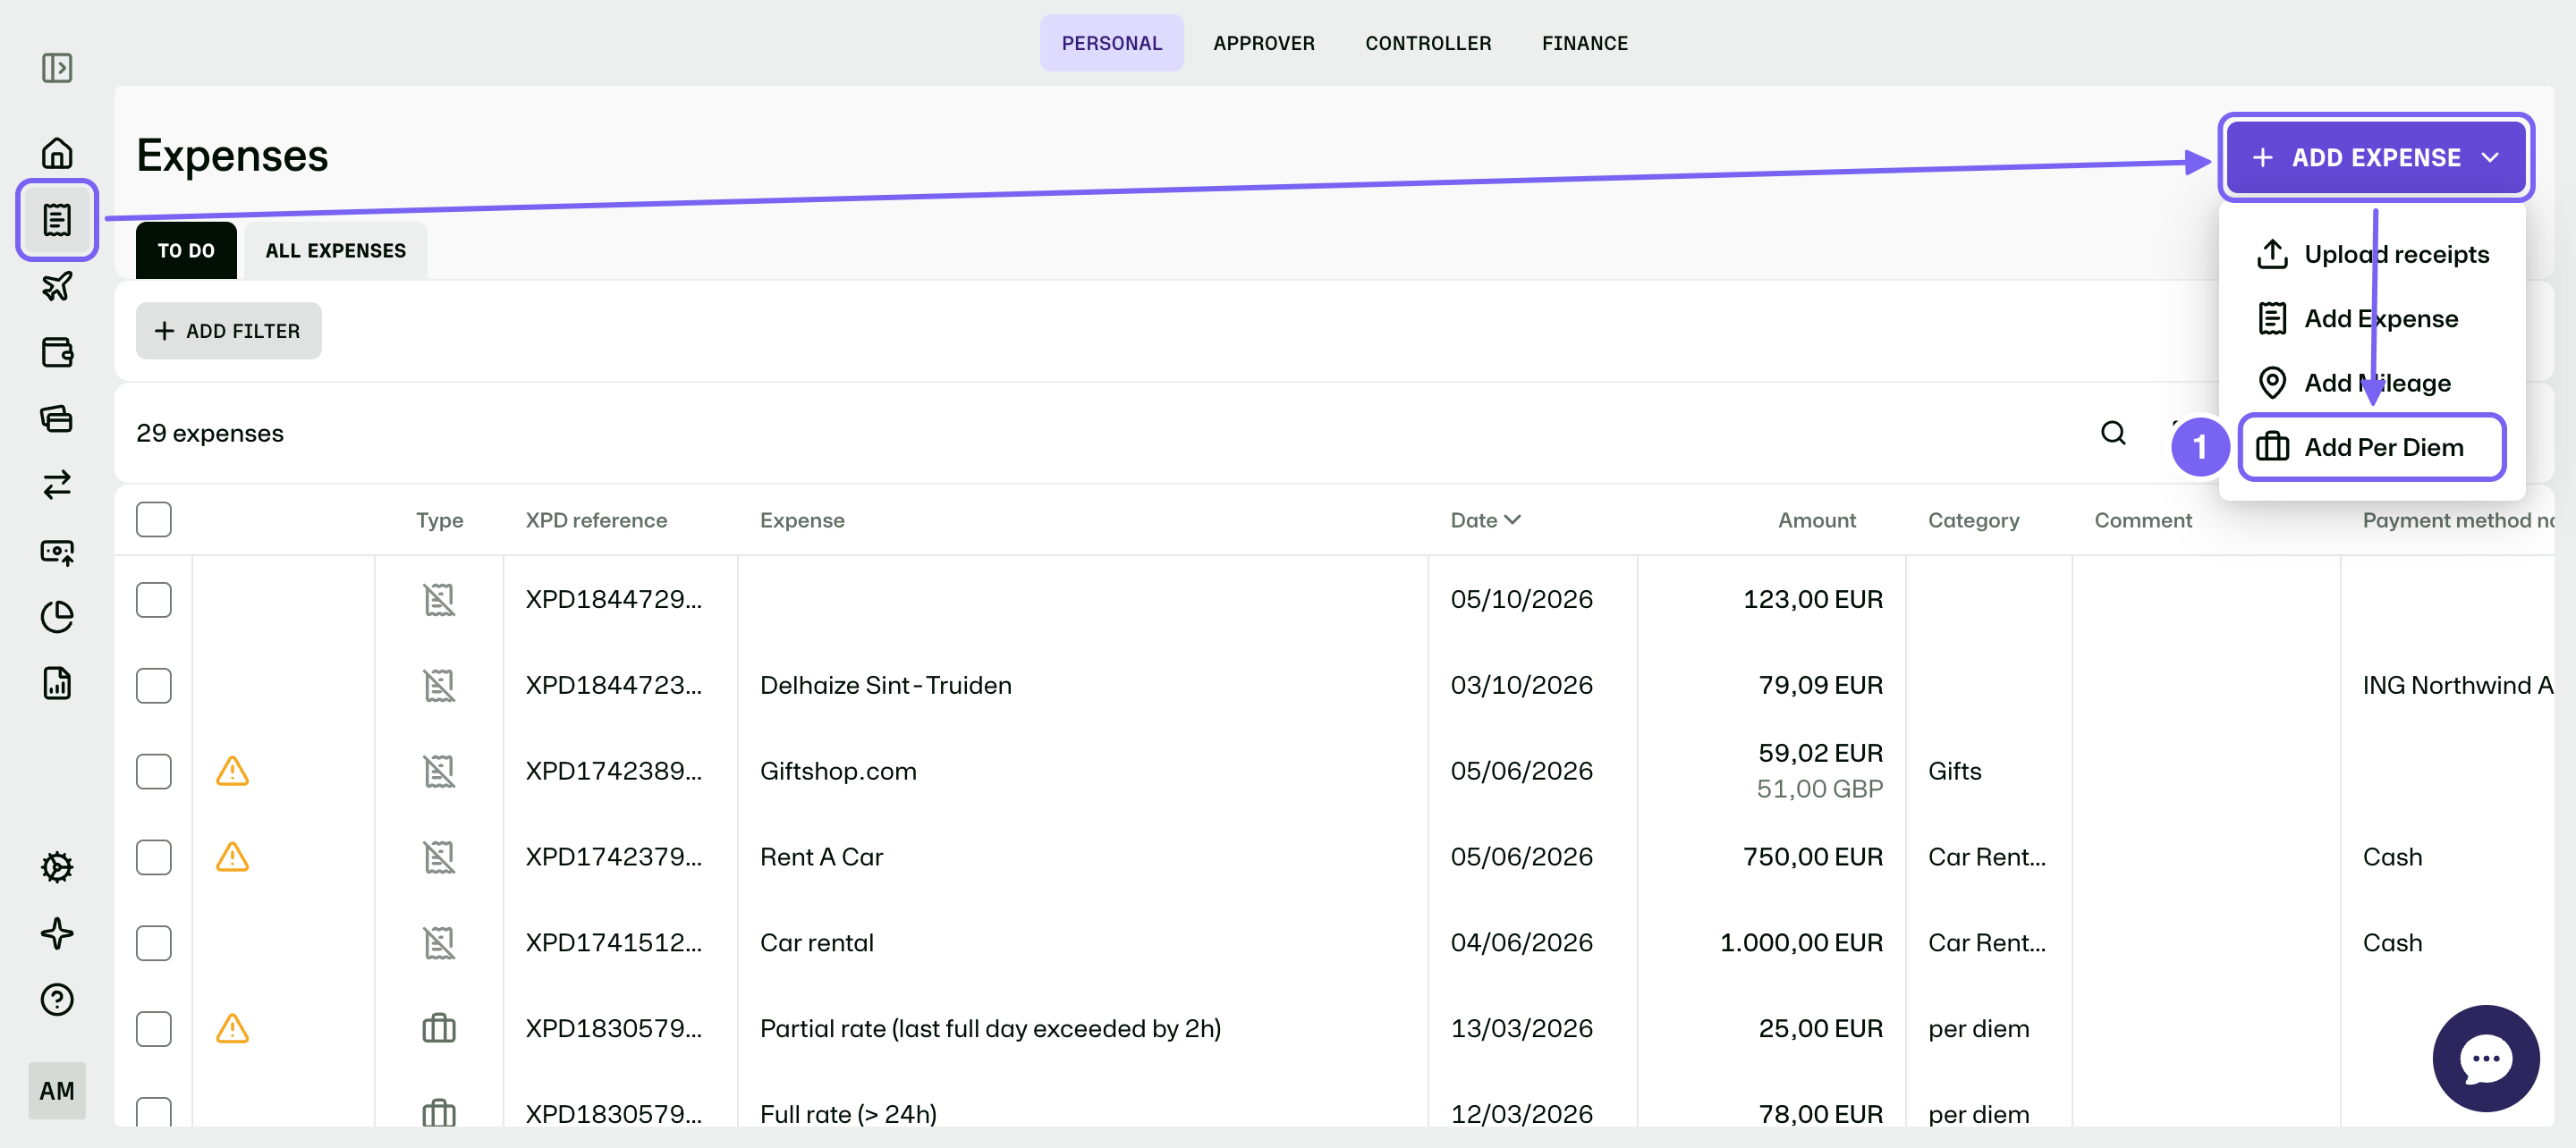Image resolution: width=2576 pixels, height=1148 pixels.
Task: Choose Add Expense menu entry
Action: click(x=2372, y=318)
